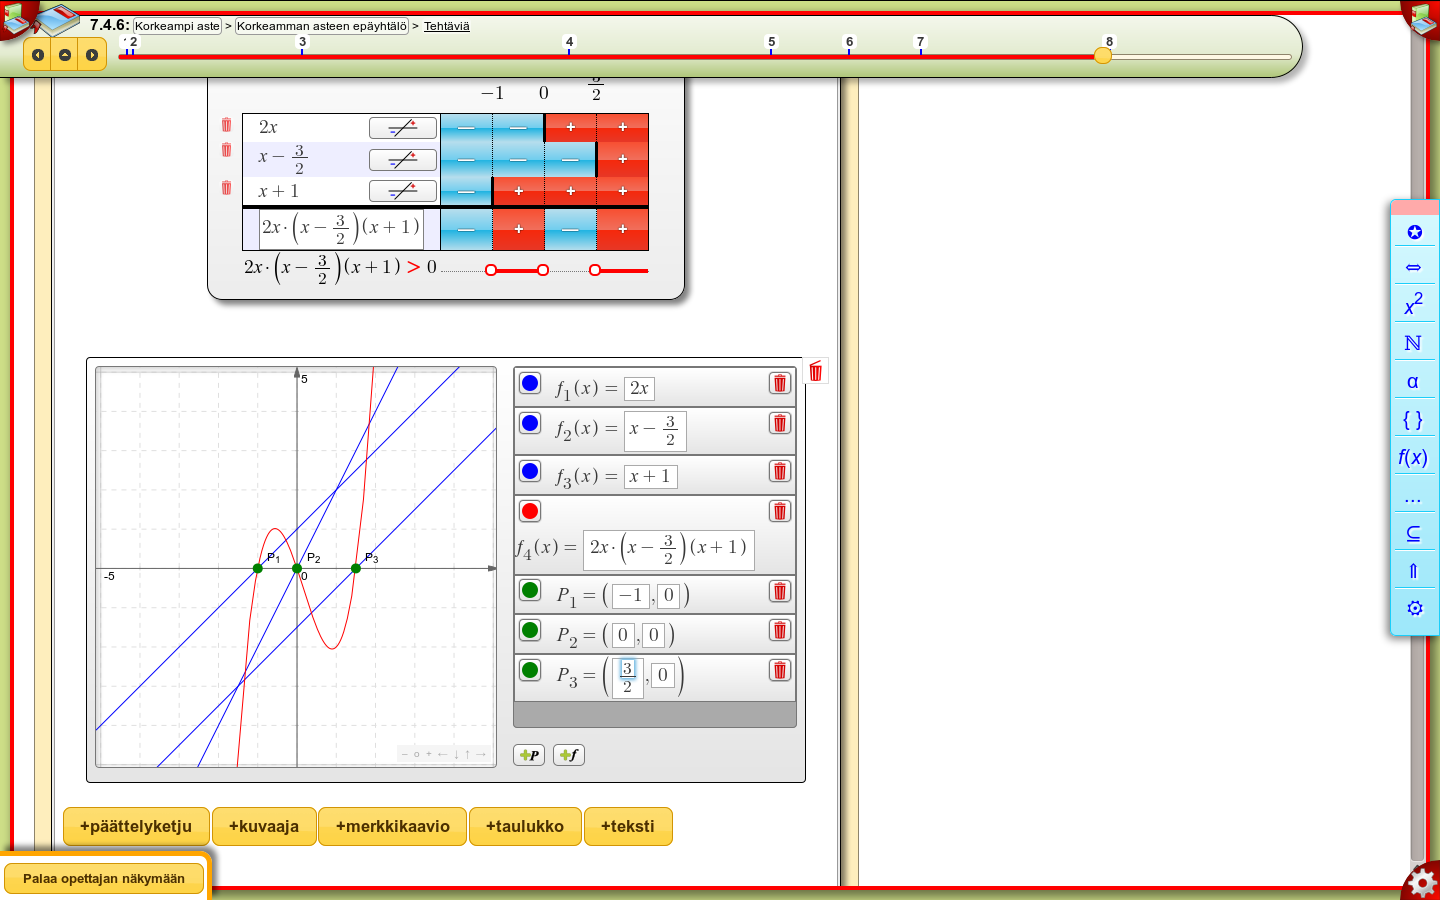Click the > inequality sign in sign chart
This screenshot has width=1440, height=900.
pos(414,267)
